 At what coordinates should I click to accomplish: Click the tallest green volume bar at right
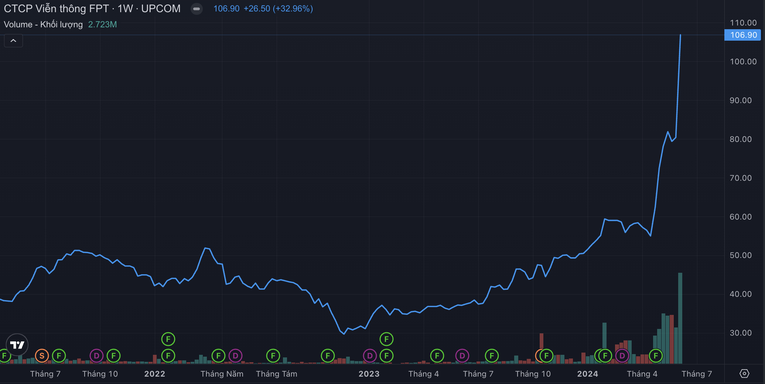click(x=680, y=318)
